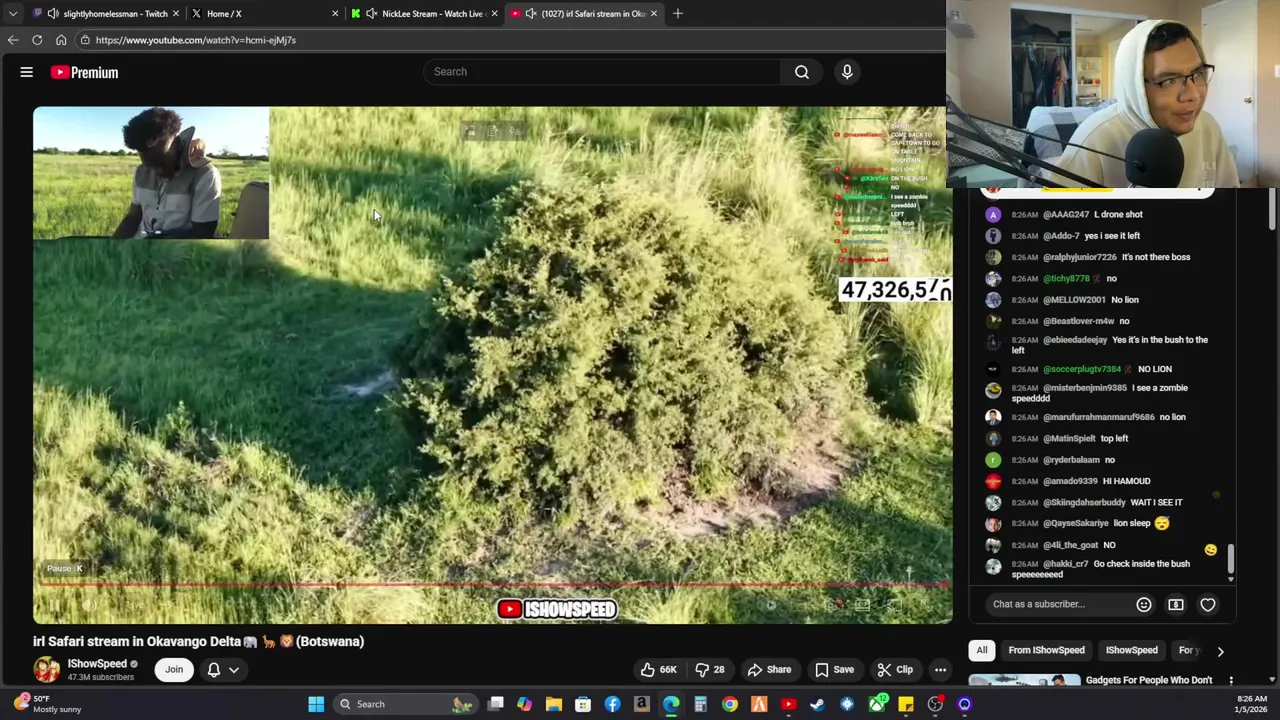This screenshot has height=720, width=1280.
Task: Join the IShowSpeed channel membership
Action: (x=174, y=670)
